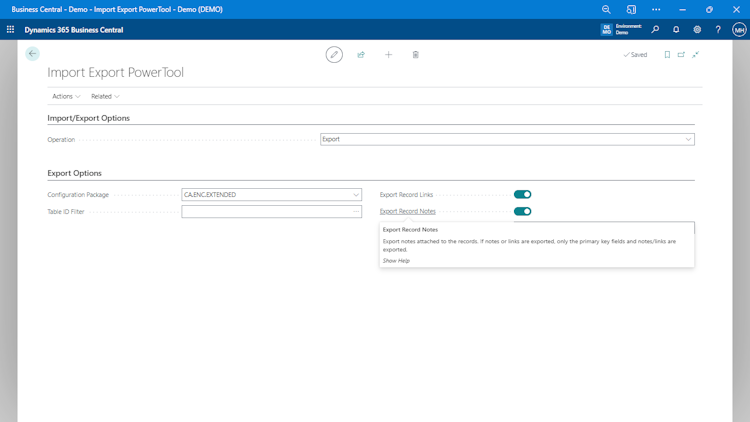750x422 pixels.
Task: Click Export Record Notes field label
Action: coord(408,211)
